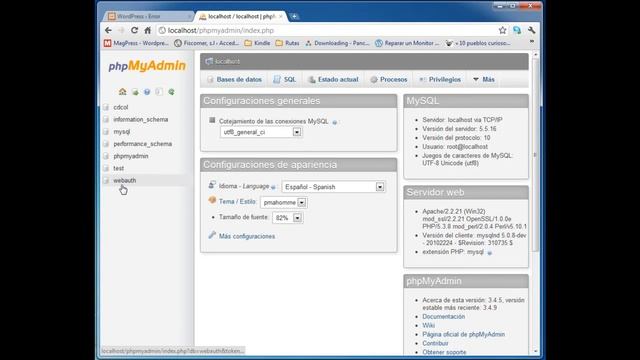This screenshot has width=640, height=360.
Task: Close the localhost phpMyAdmin browser tab
Action: [281, 16]
